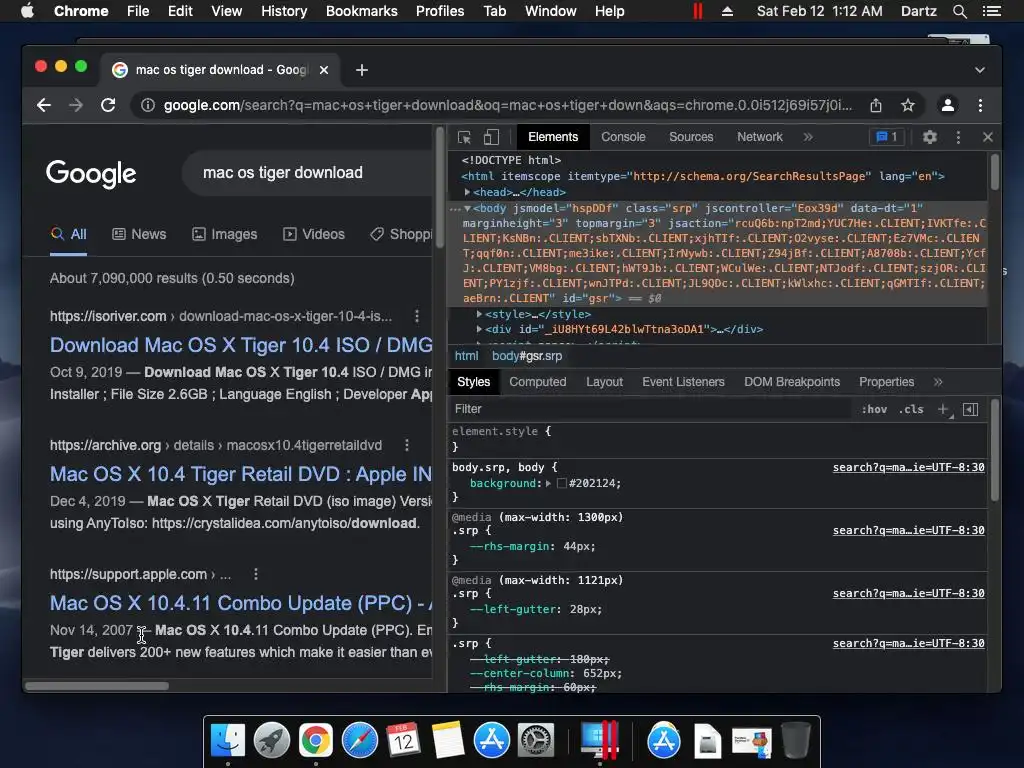Show more Styles pane tabs chevron
This screenshot has width=1024, height=768.
click(x=938, y=382)
